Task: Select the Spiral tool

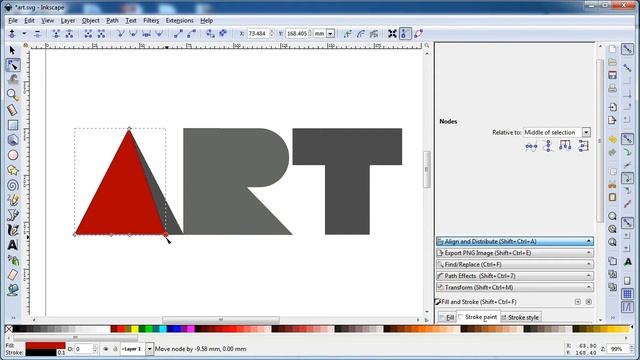Action: (13, 185)
